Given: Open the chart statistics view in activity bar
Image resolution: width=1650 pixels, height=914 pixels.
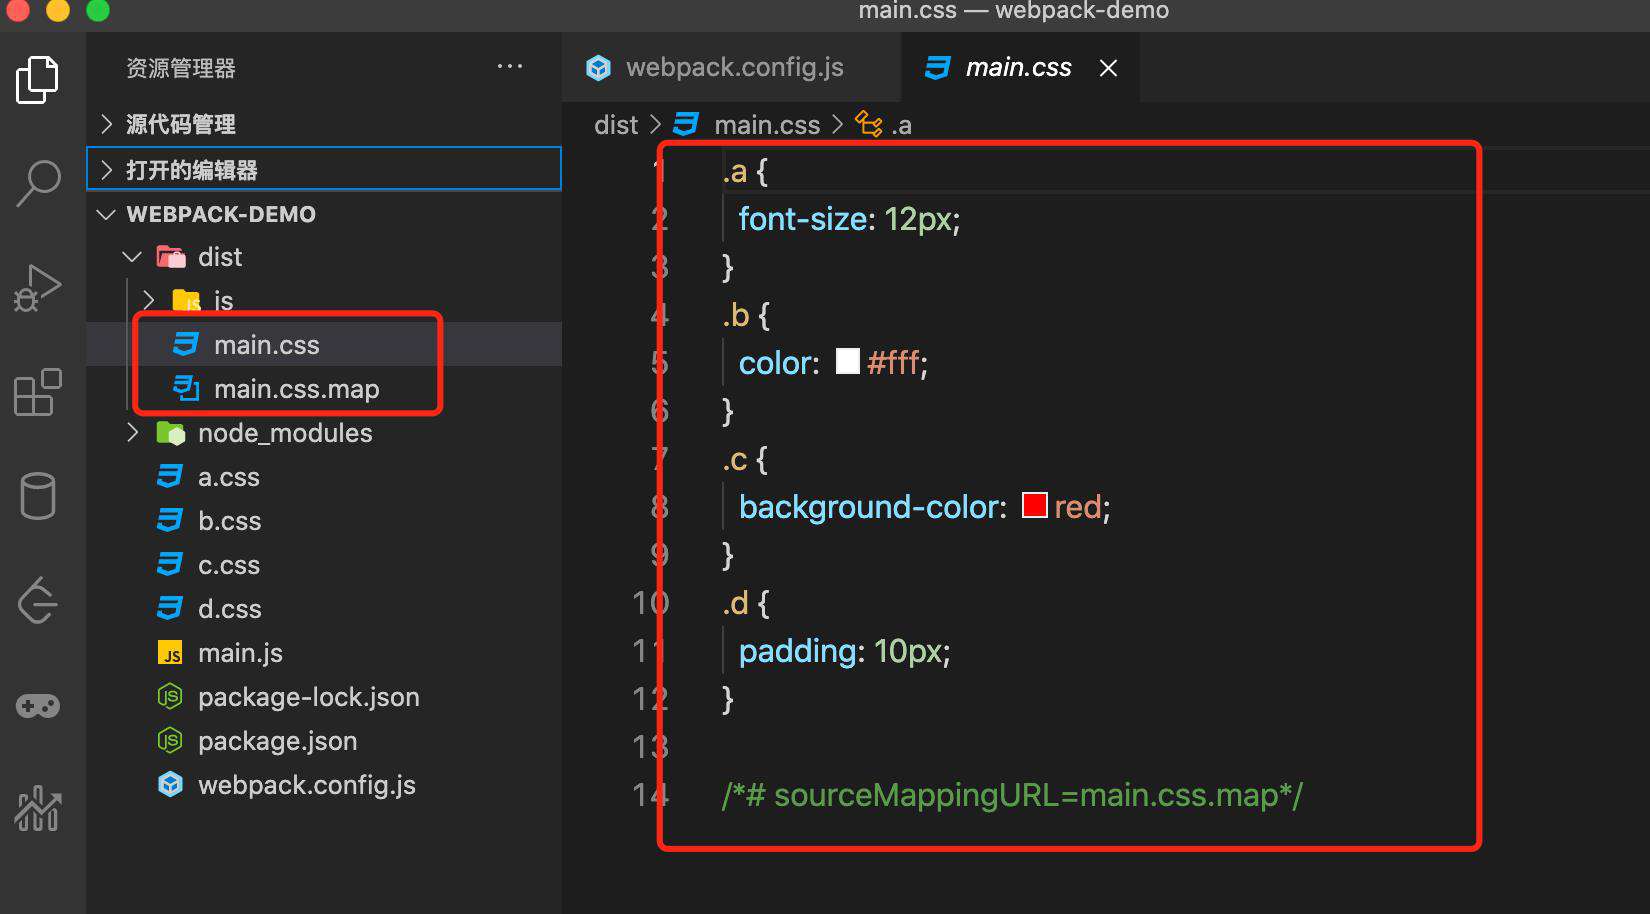Looking at the screenshot, I should 38,808.
